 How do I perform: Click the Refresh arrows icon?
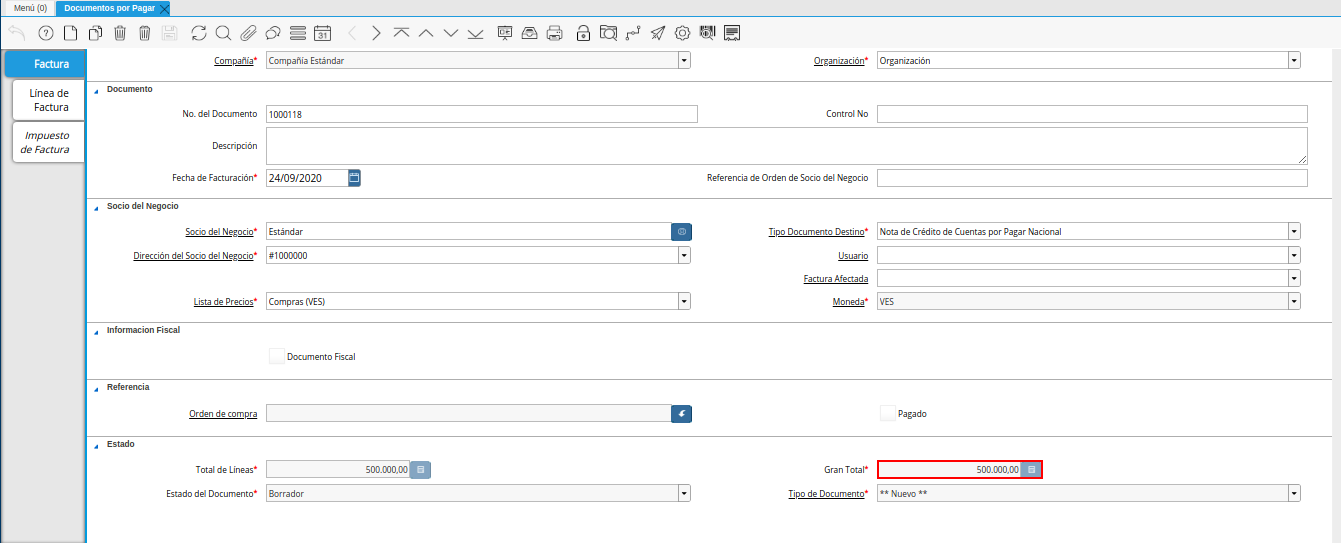click(199, 33)
